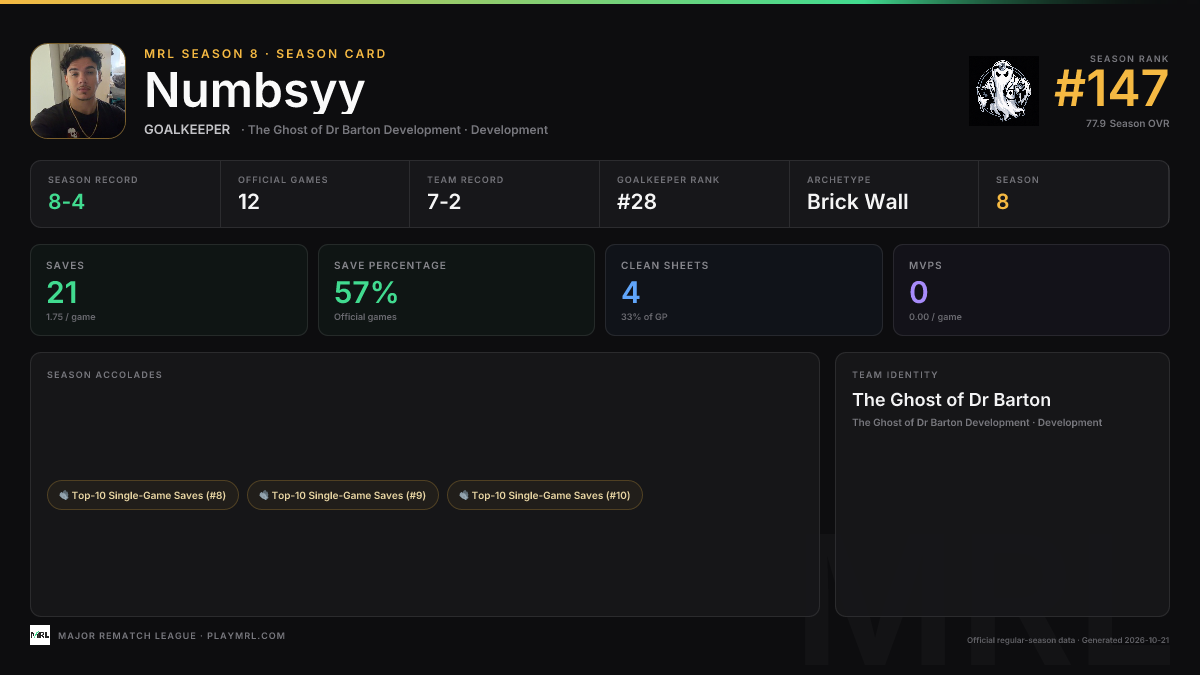Click the "7-2" team record value
This screenshot has height=675, width=1200.
click(446, 202)
